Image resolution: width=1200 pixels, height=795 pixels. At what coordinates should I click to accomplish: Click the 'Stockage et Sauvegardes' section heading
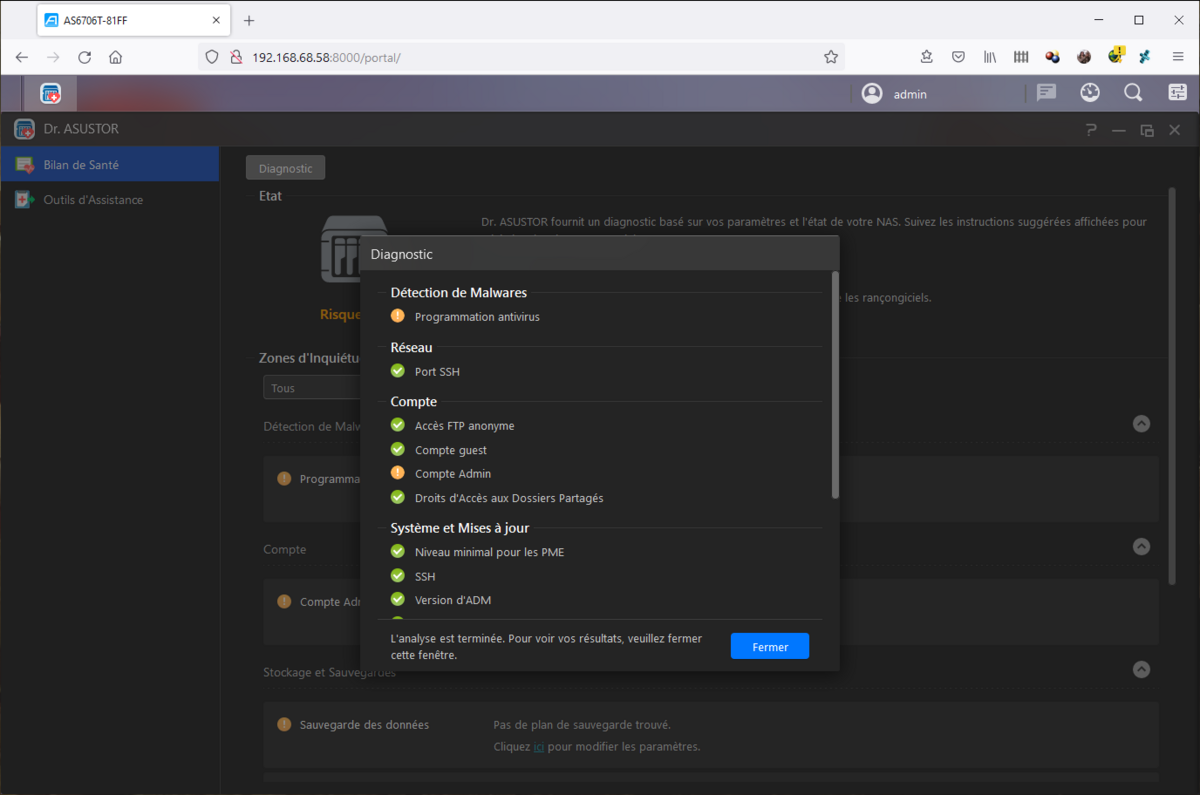tap(329, 672)
